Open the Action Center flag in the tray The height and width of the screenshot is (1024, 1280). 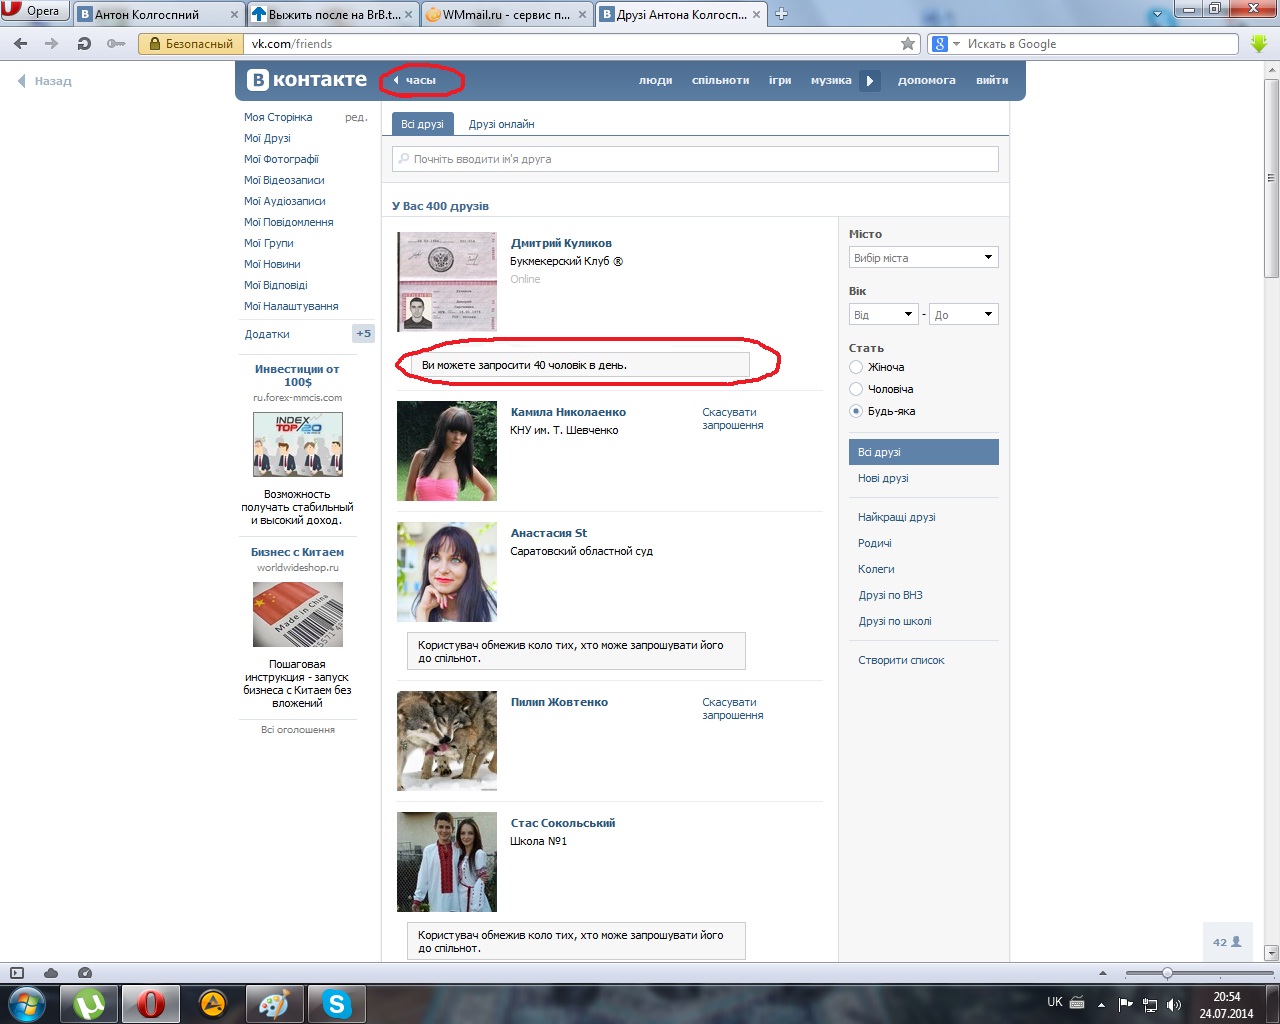[1126, 1004]
